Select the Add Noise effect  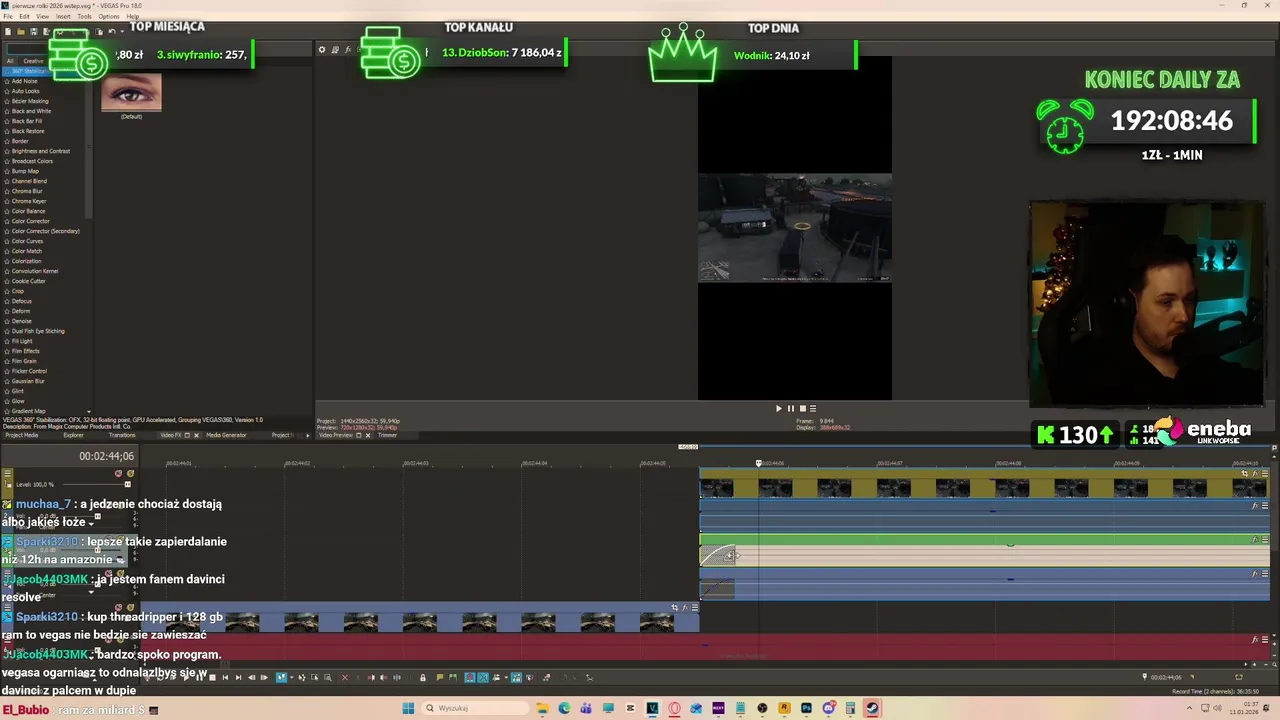[x=24, y=81]
